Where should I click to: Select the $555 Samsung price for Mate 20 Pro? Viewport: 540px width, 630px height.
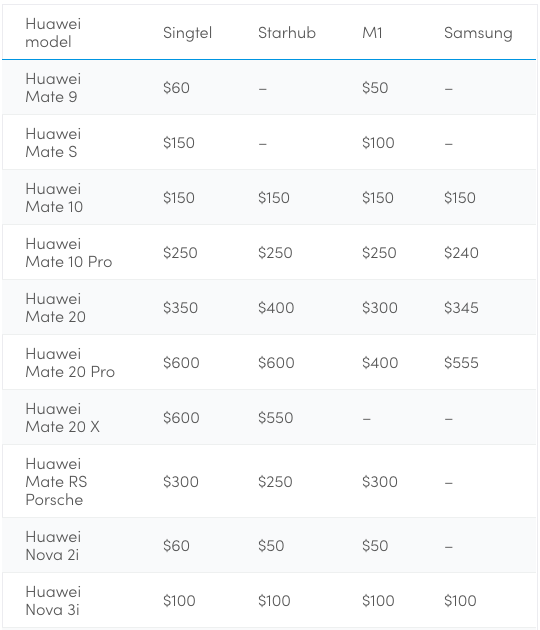click(461, 363)
